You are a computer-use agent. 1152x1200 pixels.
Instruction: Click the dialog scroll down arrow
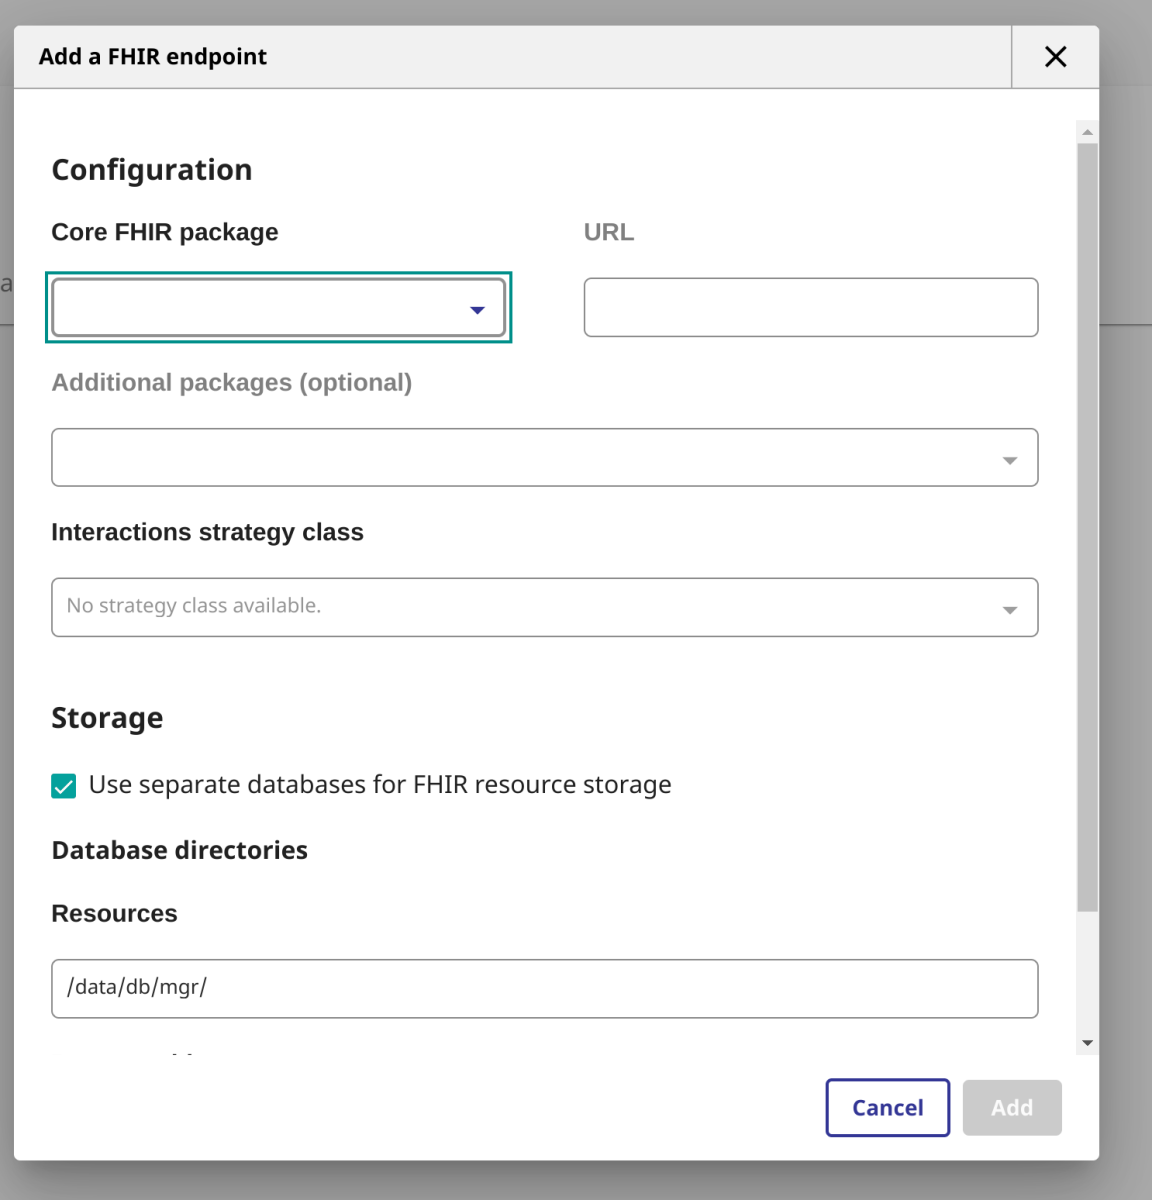pyautogui.click(x=1087, y=1043)
